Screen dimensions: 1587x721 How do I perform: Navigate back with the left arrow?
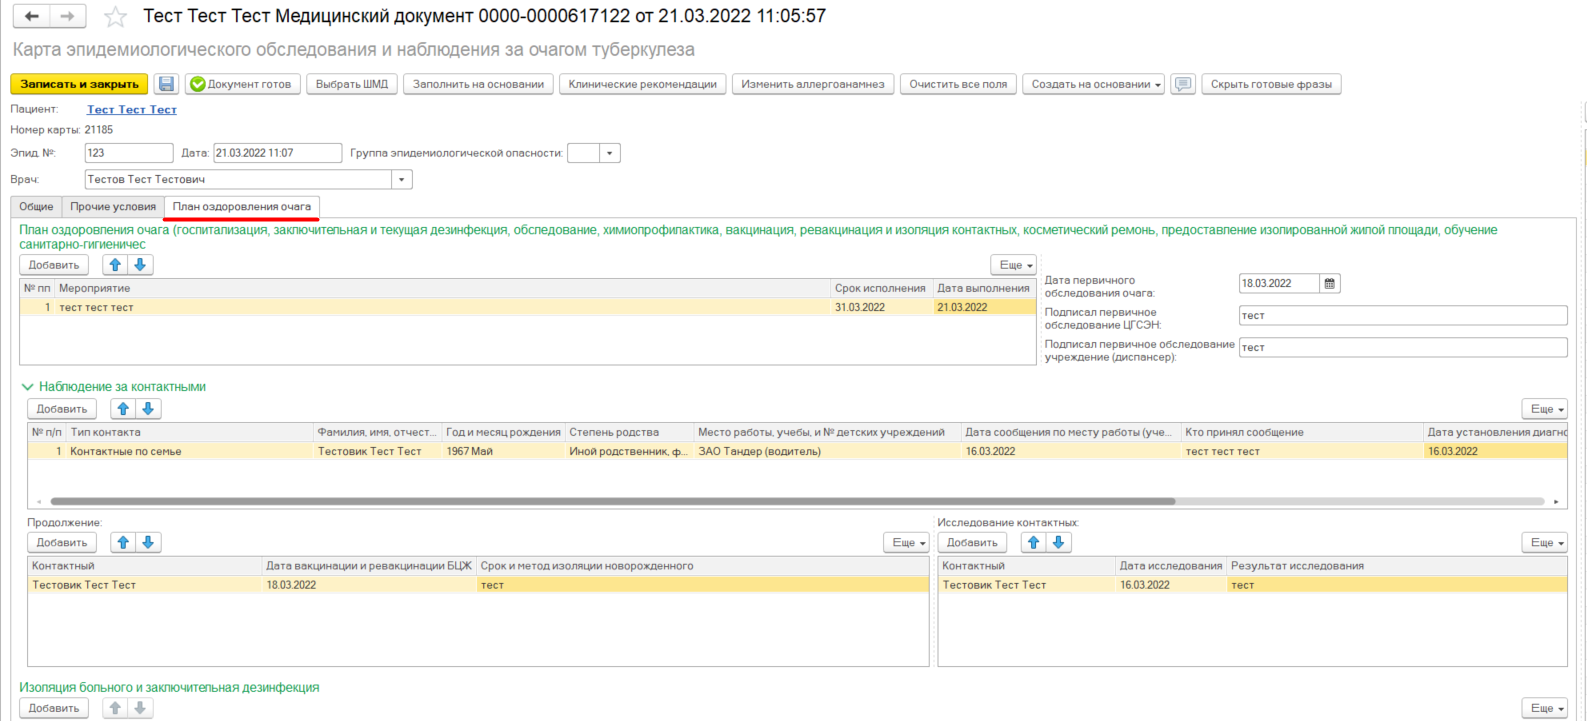point(32,17)
